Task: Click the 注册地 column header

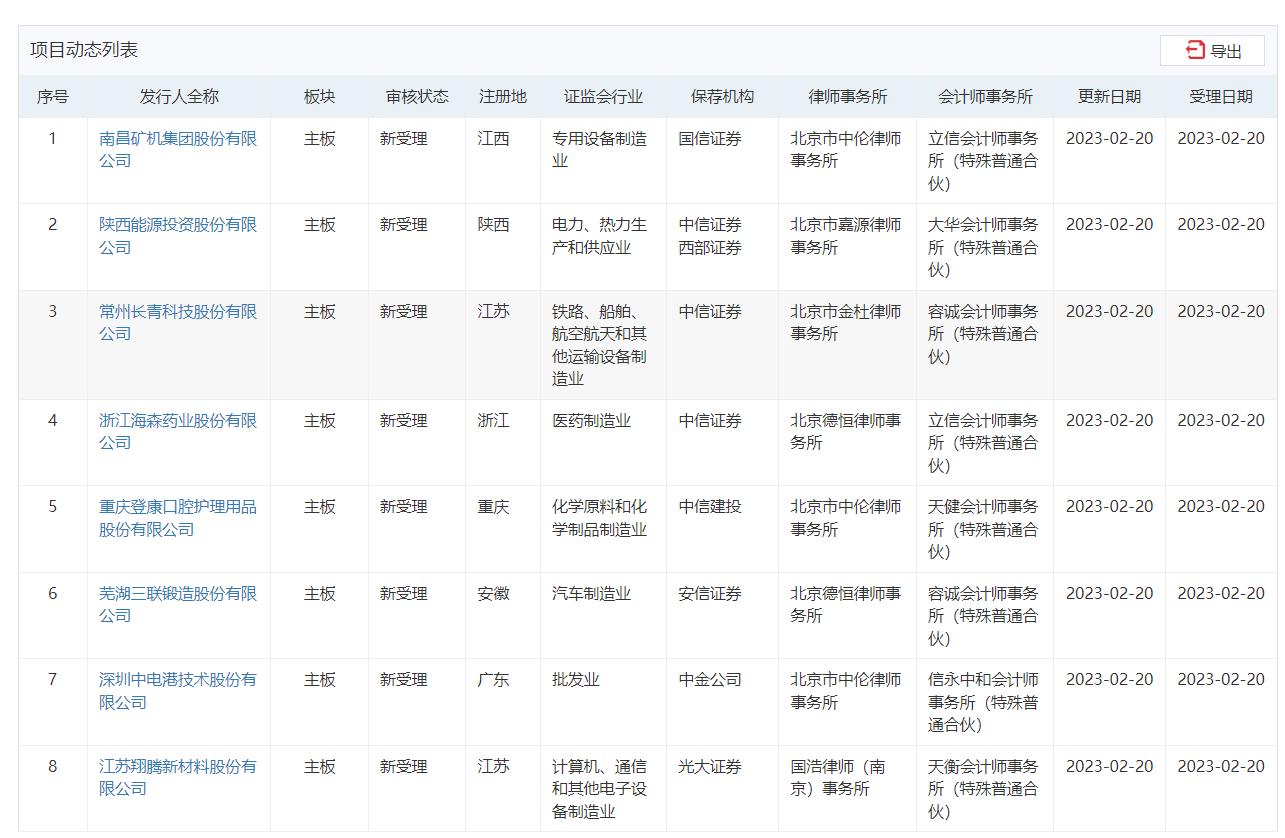Action: coord(503,97)
